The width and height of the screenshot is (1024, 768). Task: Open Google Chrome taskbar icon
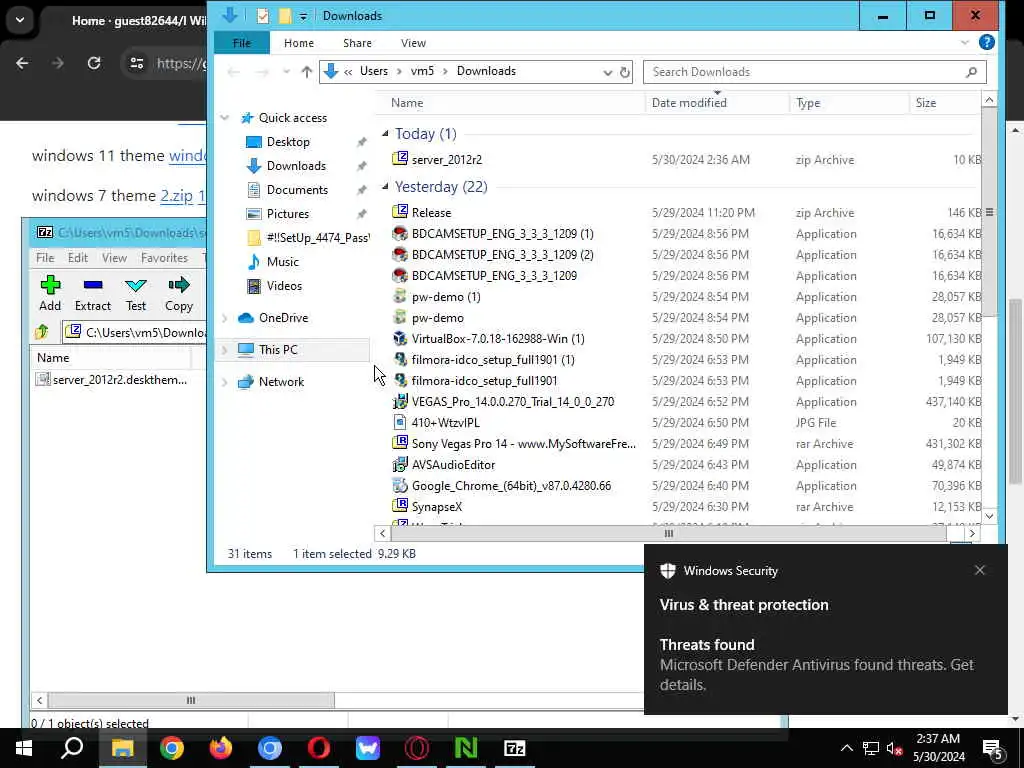(172, 748)
